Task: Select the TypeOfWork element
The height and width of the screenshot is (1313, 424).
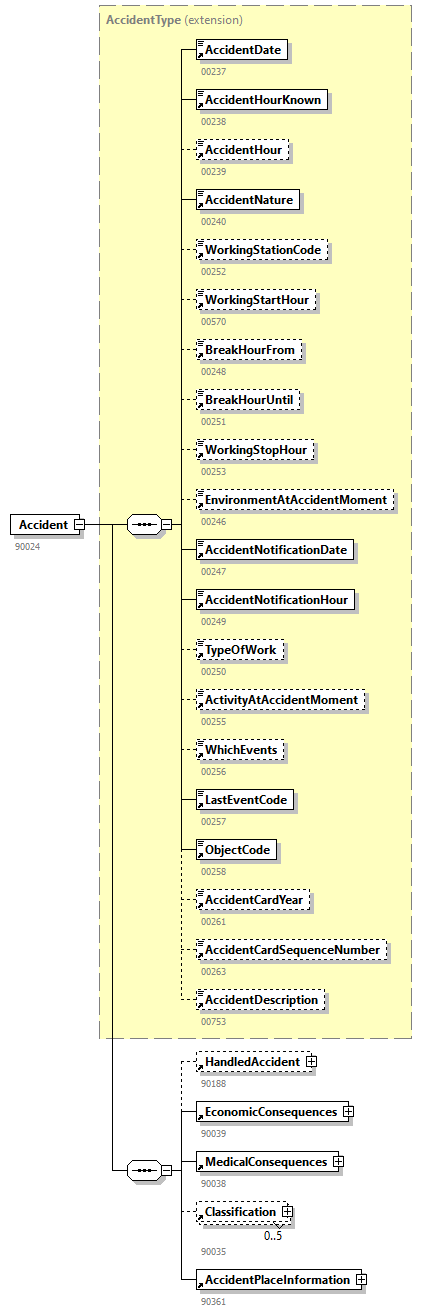Action: point(240,649)
